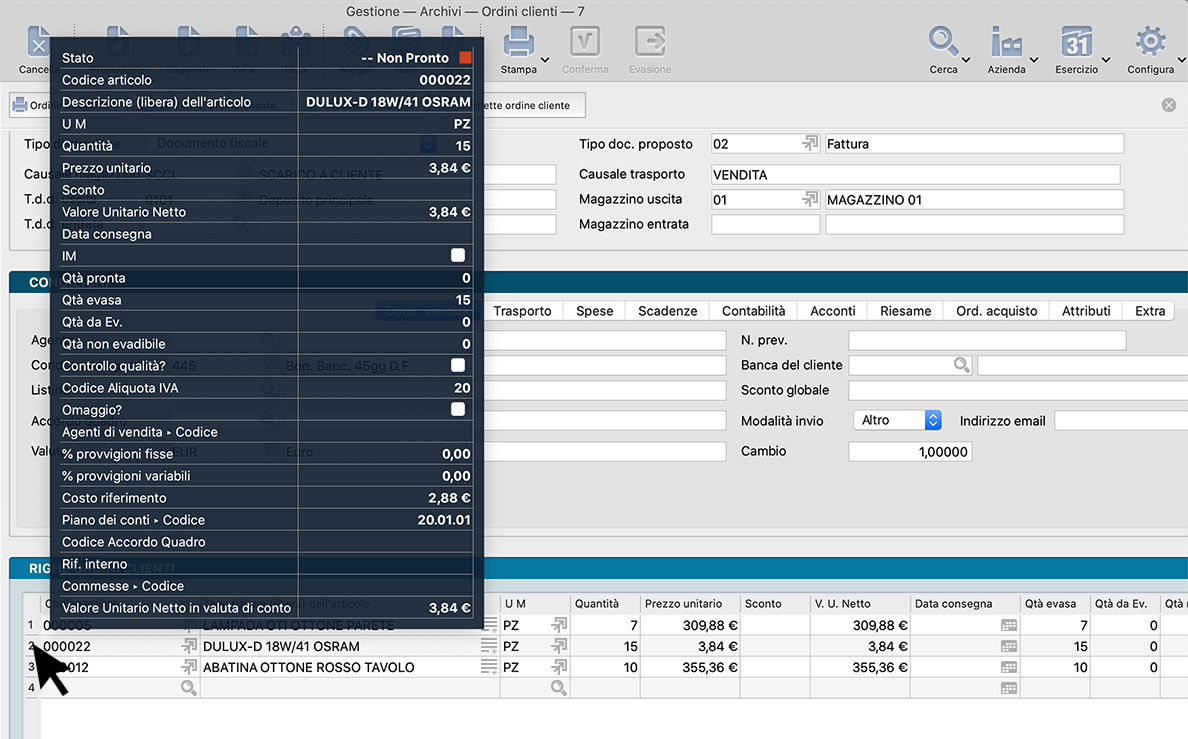This screenshot has width=1188, height=739.
Task: Click the red Non Pronto status square
Action: coord(465,58)
